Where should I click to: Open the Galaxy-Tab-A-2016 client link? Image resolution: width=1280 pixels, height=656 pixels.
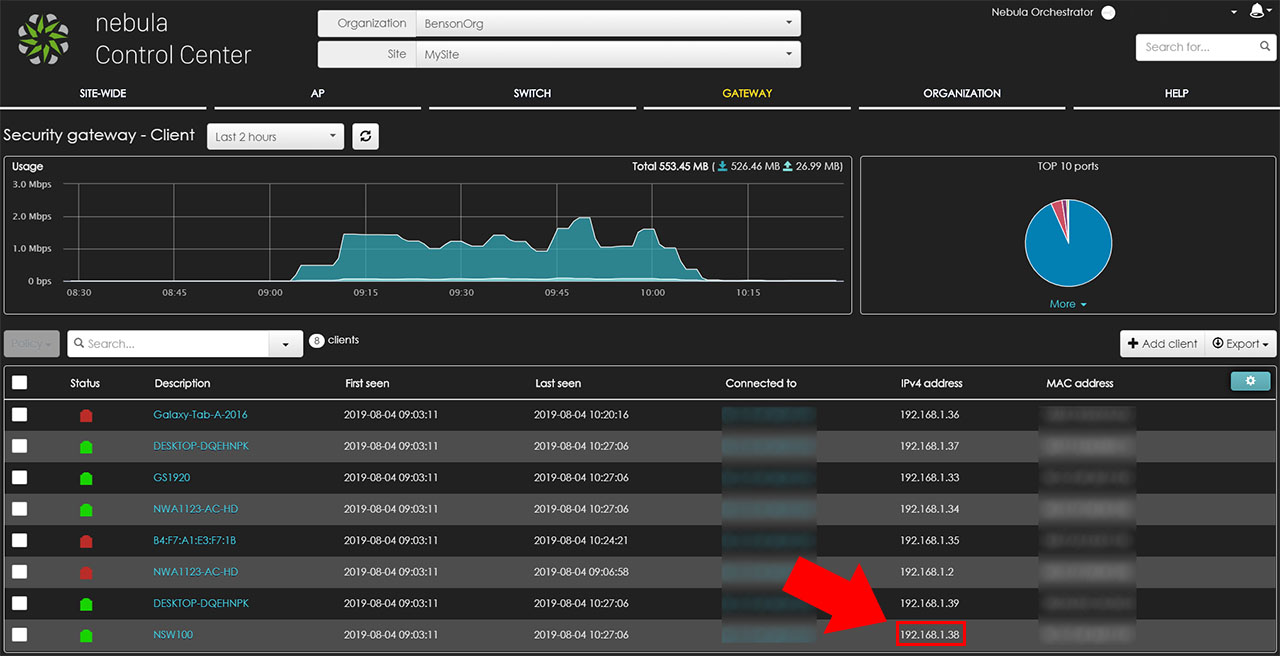click(x=200, y=415)
